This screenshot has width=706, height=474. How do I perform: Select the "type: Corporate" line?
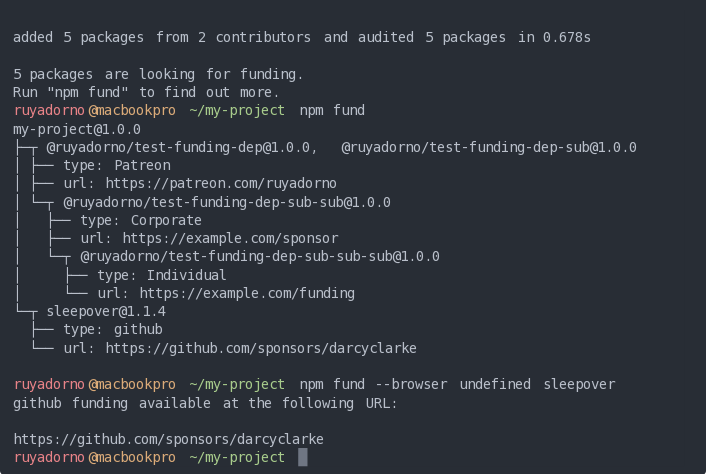point(141,220)
